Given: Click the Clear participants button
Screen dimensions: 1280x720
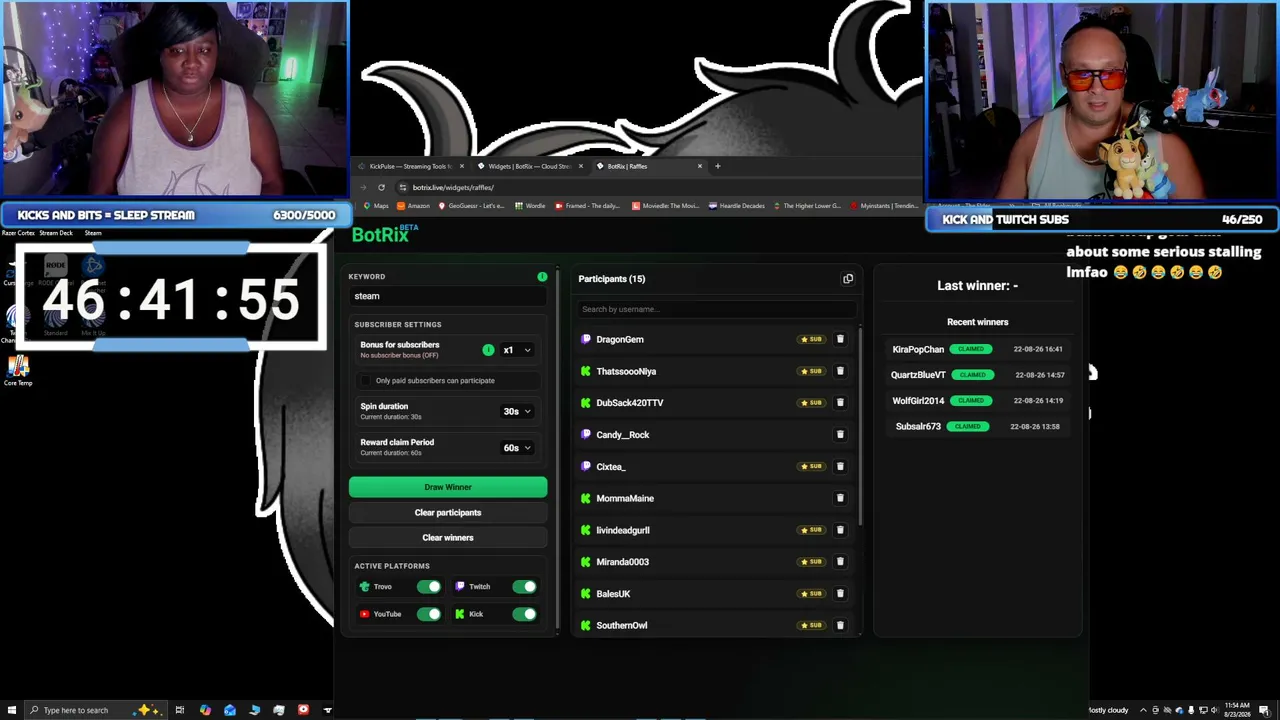Looking at the screenshot, I should click(448, 513).
